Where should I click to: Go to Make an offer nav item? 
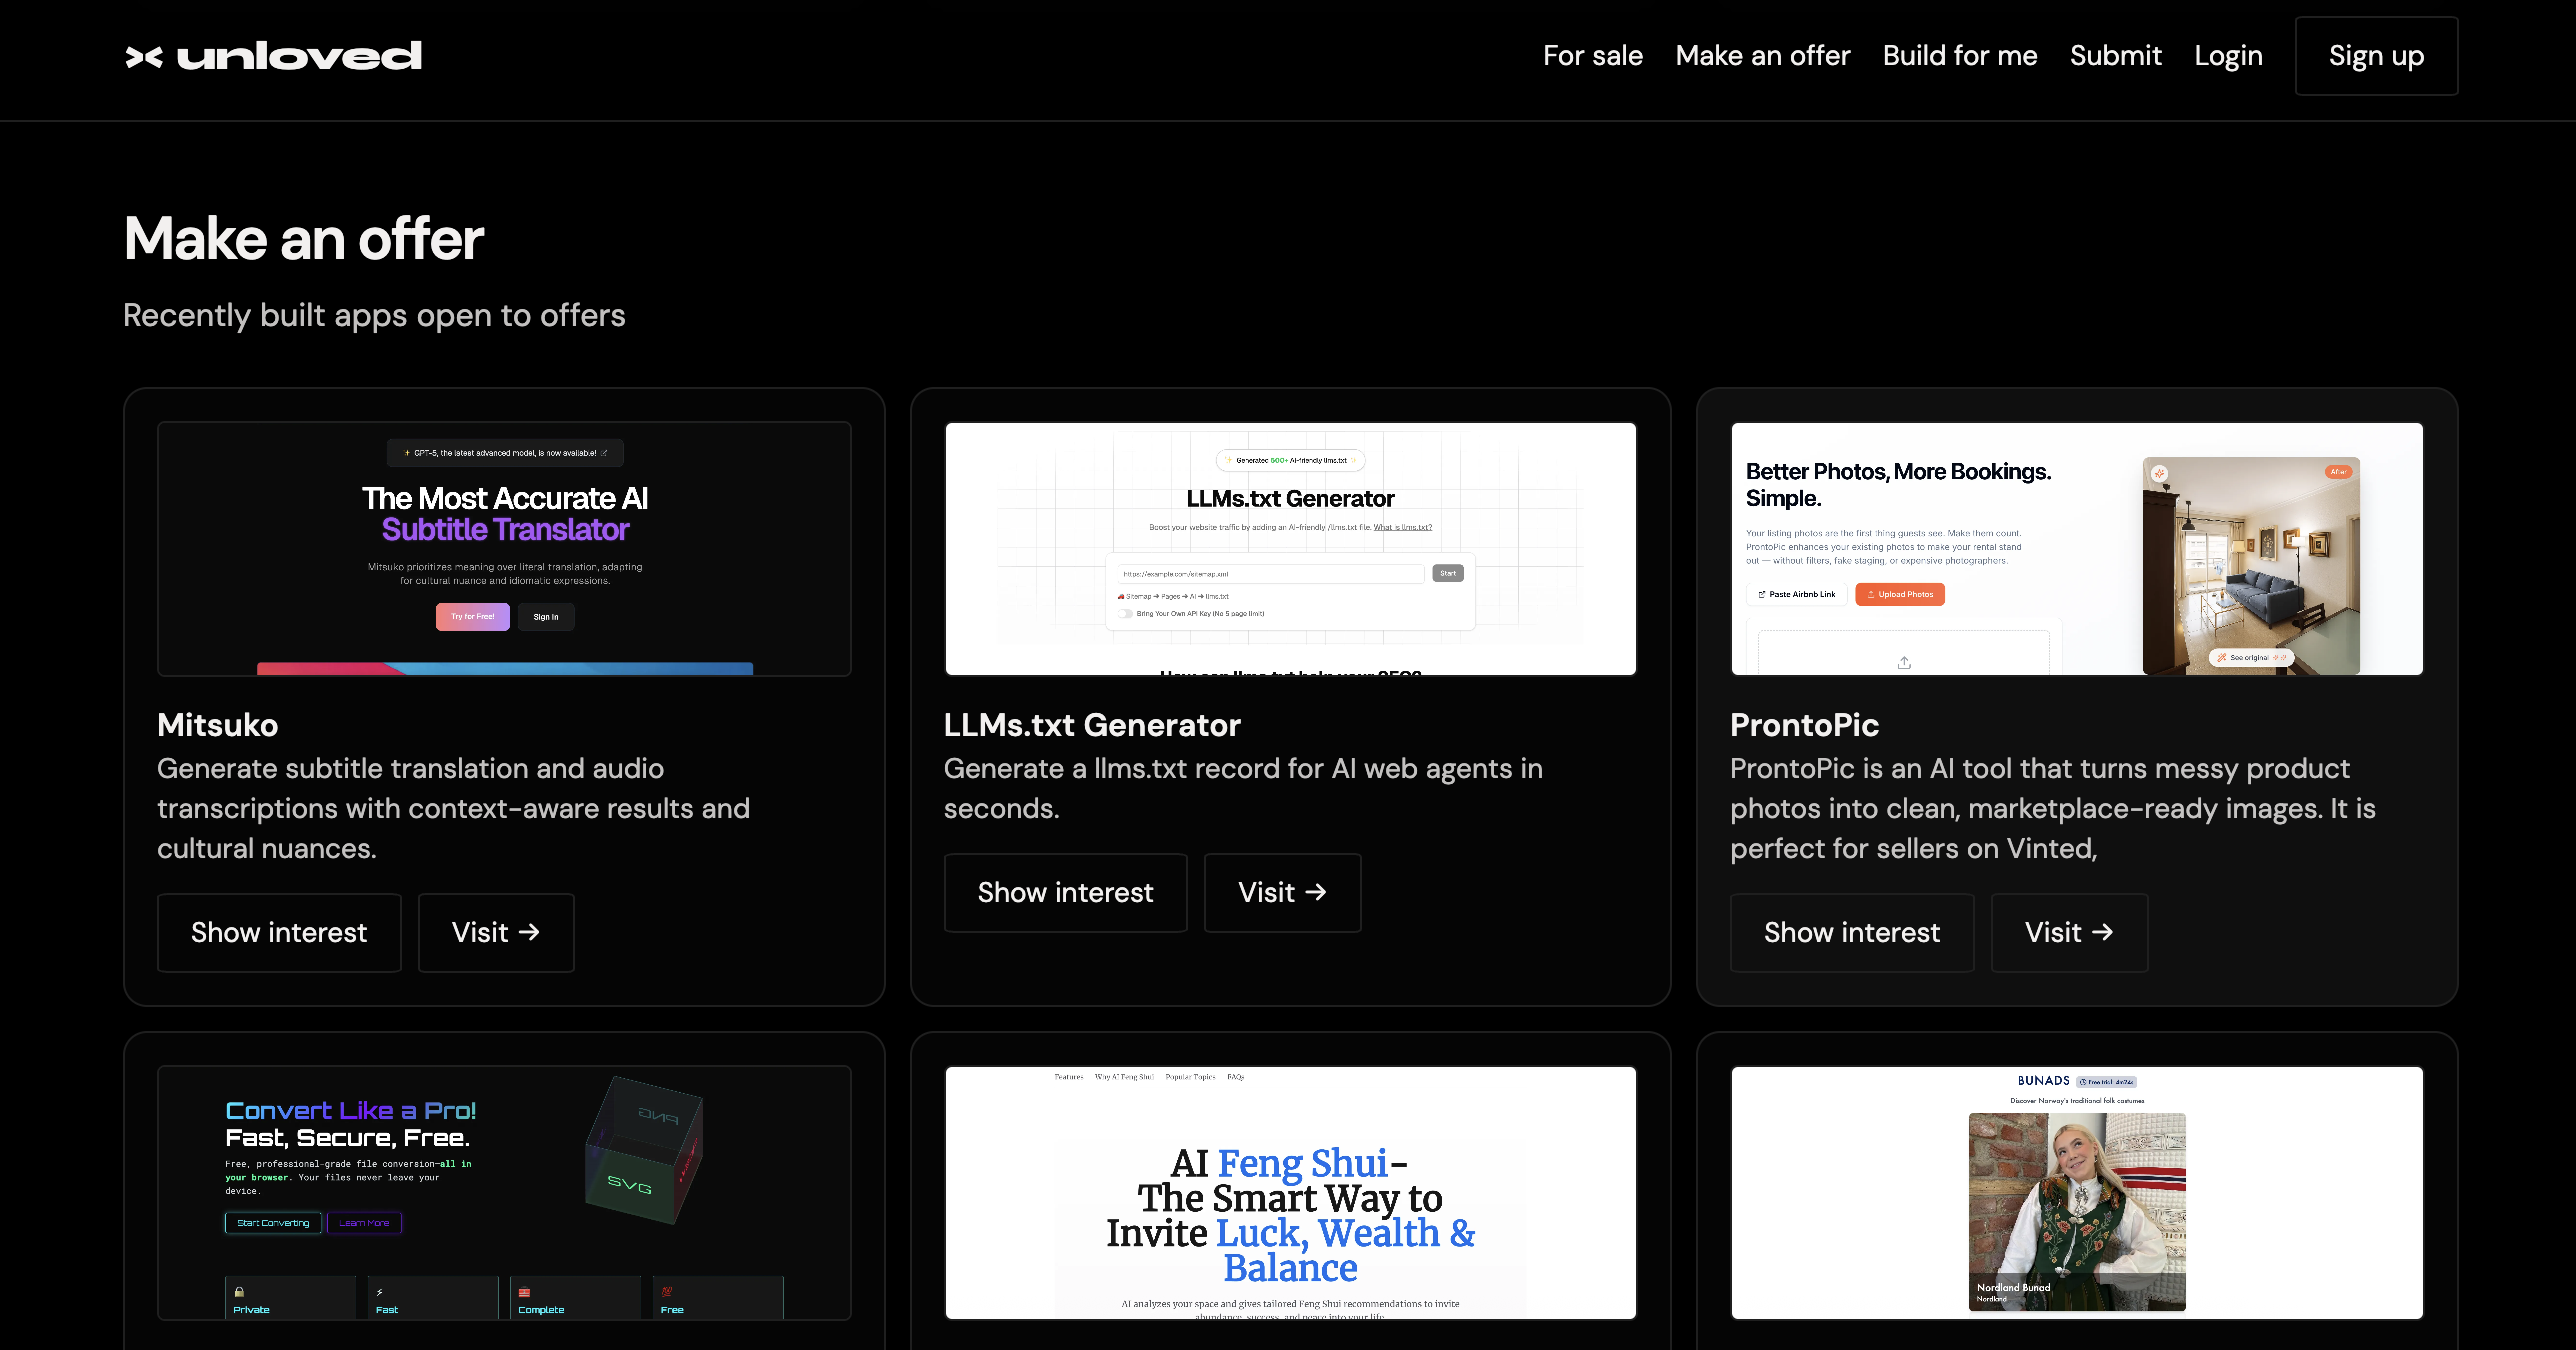click(x=1762, y=56)
